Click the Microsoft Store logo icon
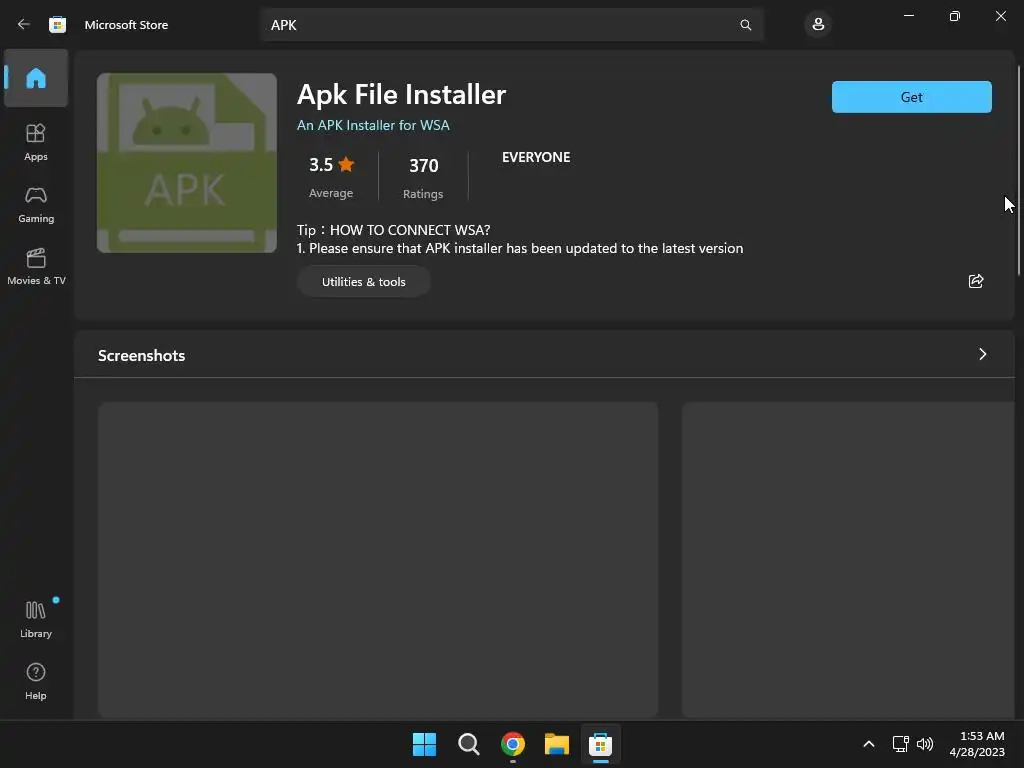1024x768 pixels. pyautogui.click(x=57, y=25)
